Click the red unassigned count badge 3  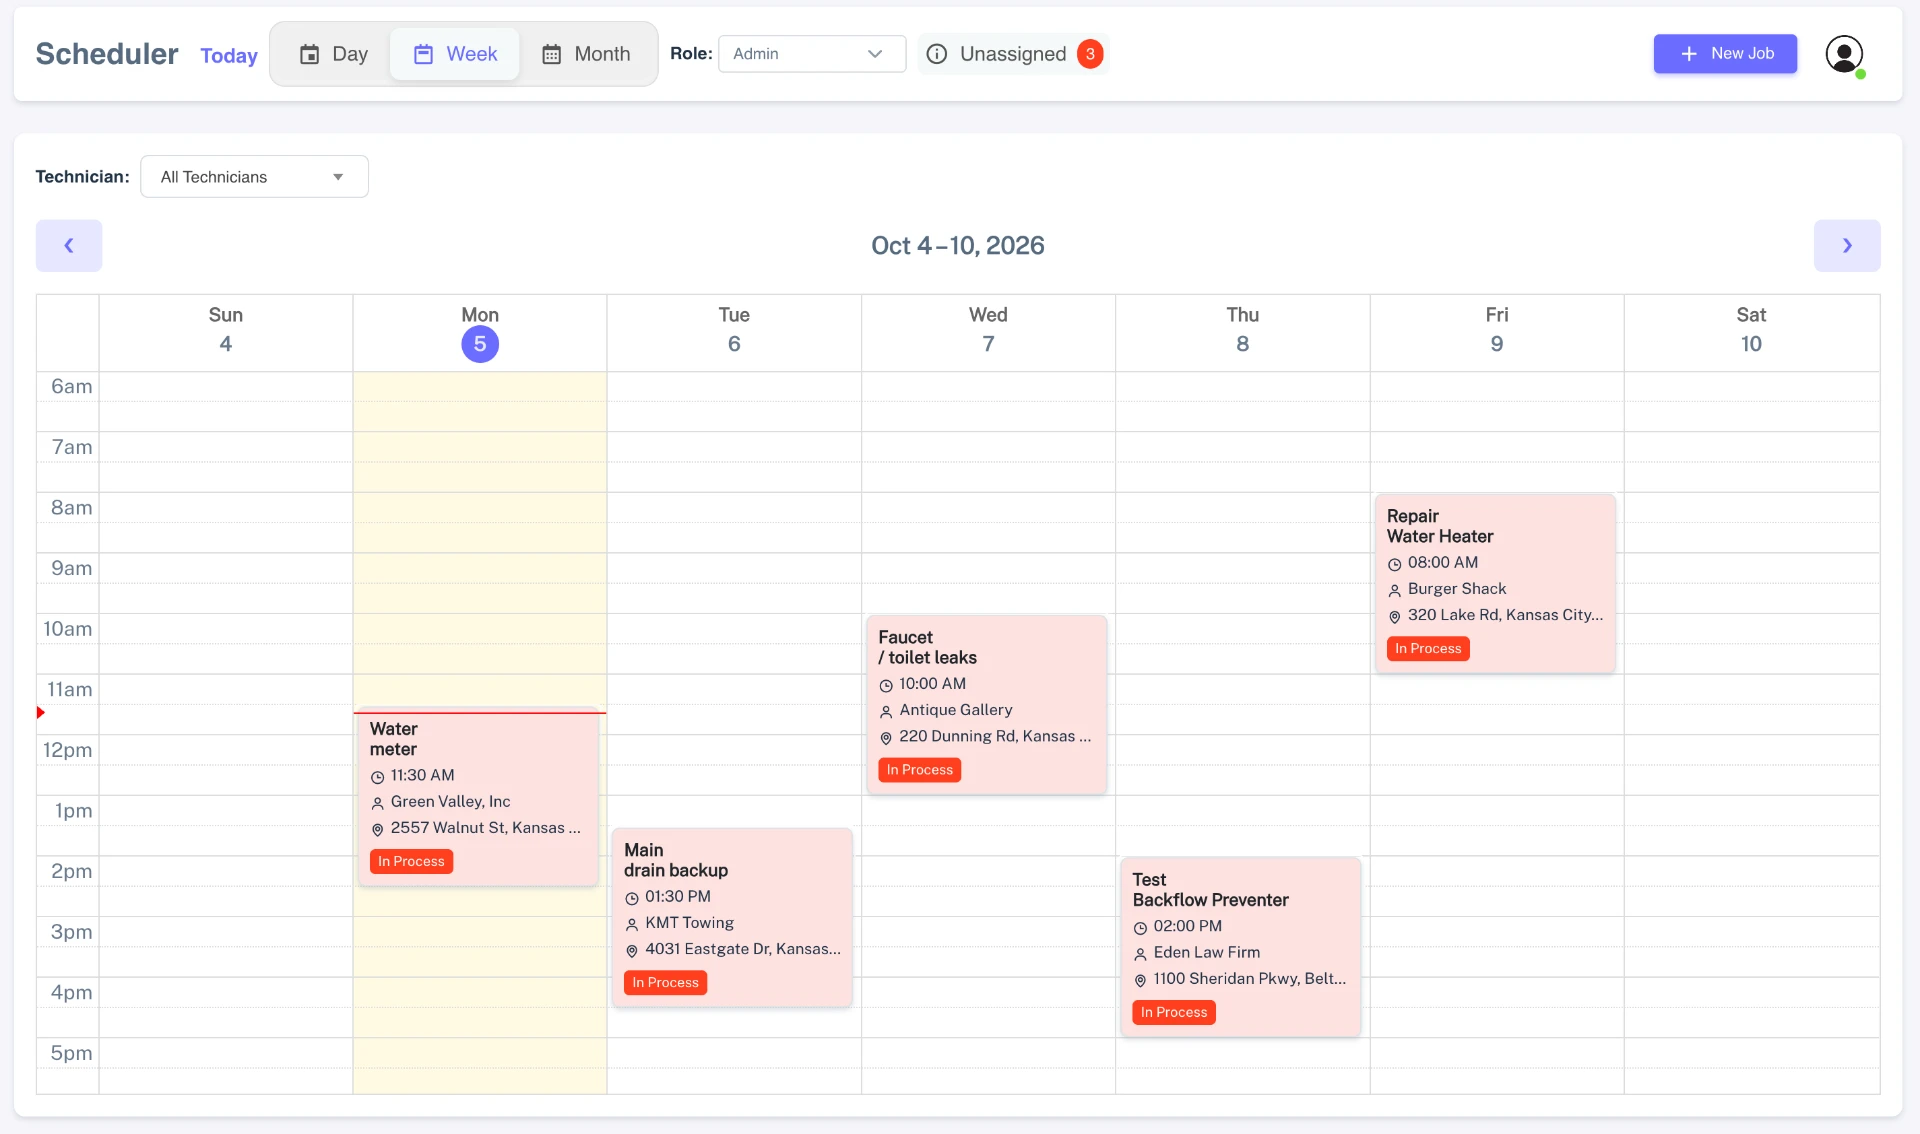pyautogui.click(x=1090, y=54)
